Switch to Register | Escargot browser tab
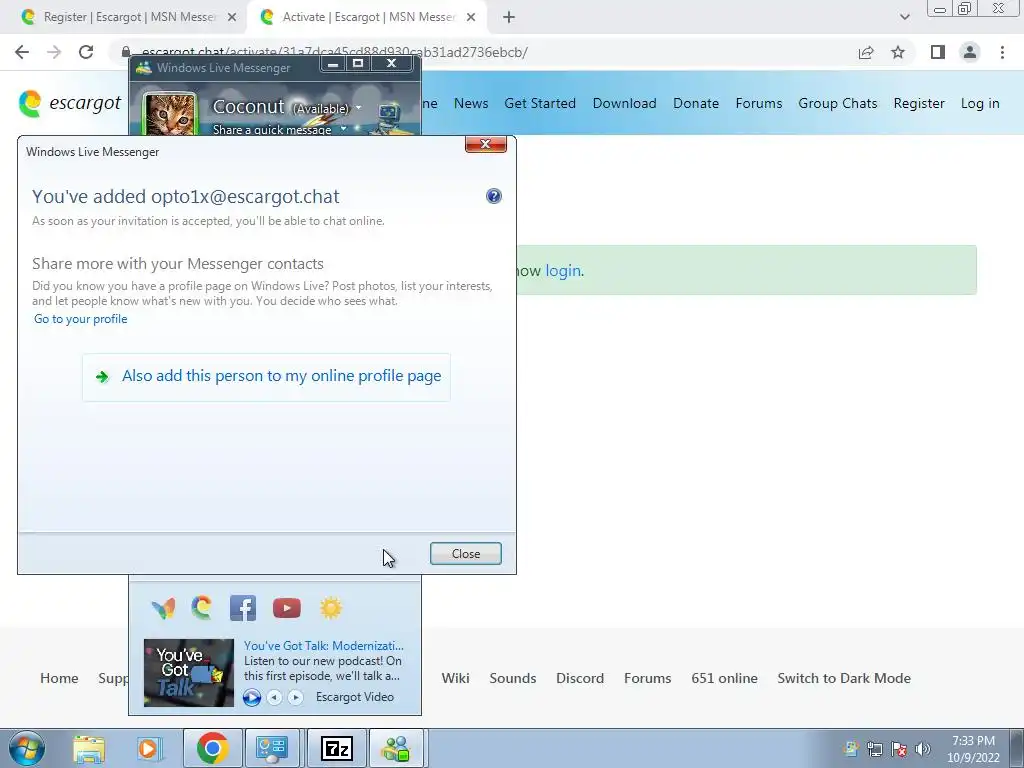The image size is (1024, 768). [129, 17]
